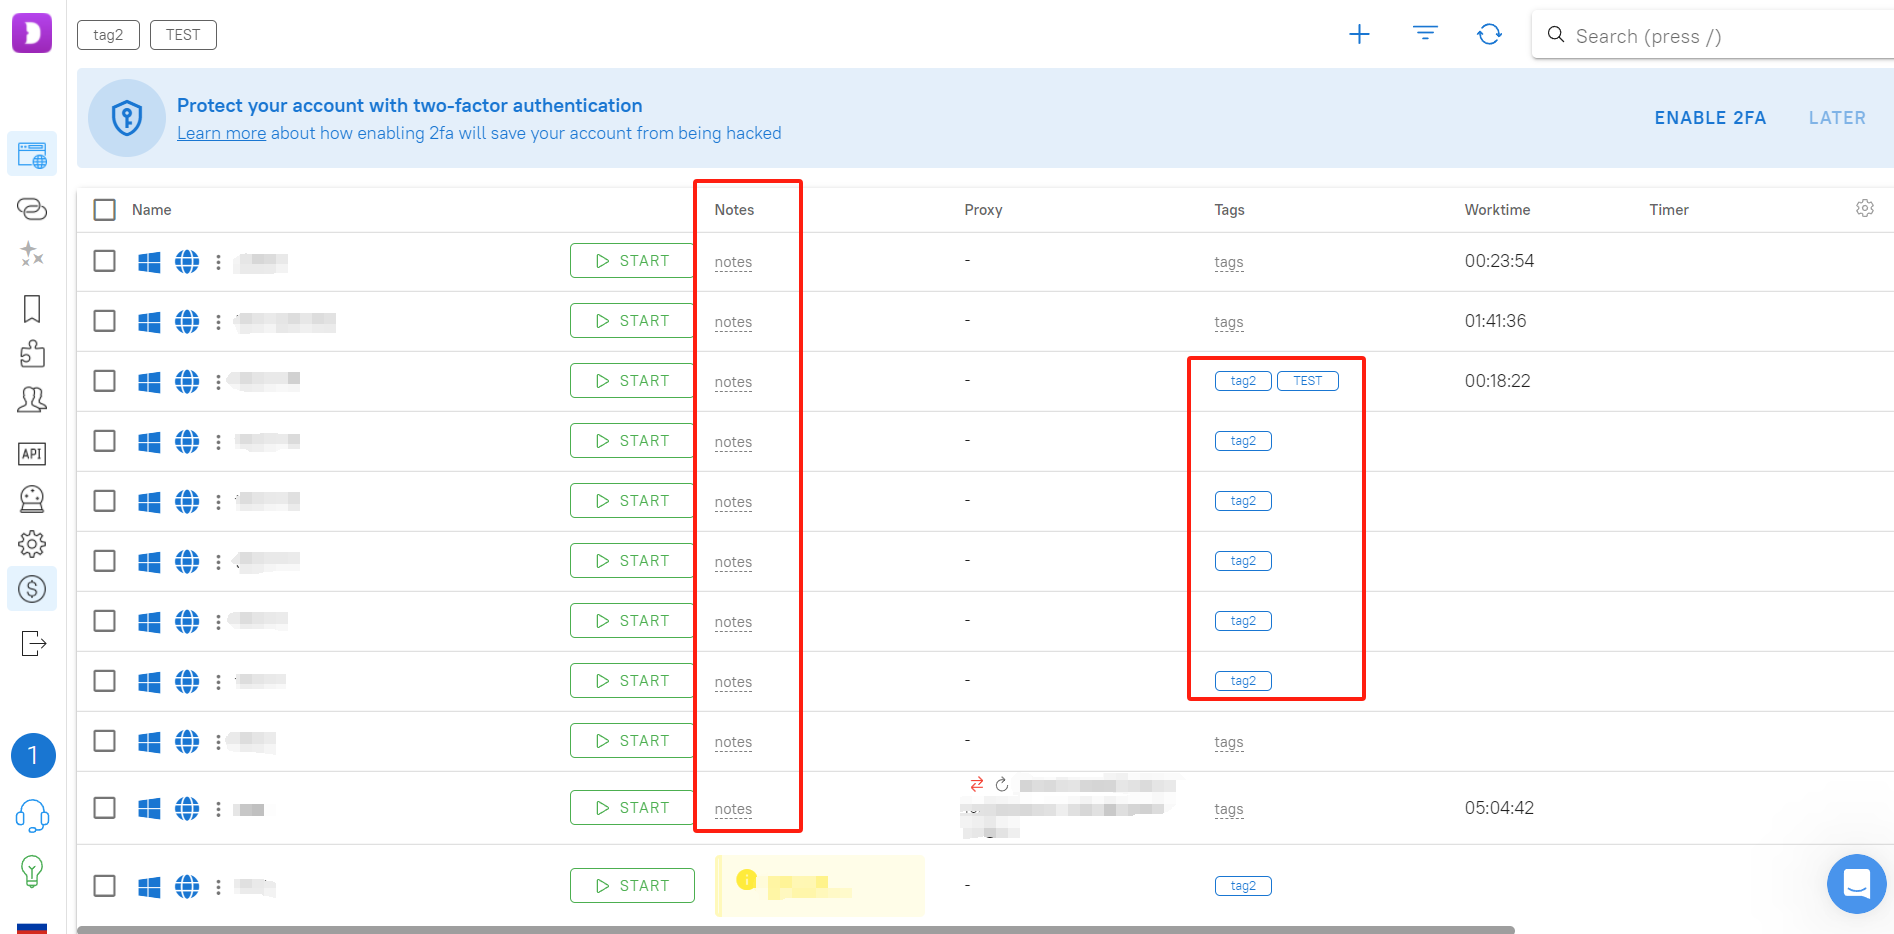The image size is (1894, 934).
Task: Open the Support headset icon
Action: click(32, 816)
